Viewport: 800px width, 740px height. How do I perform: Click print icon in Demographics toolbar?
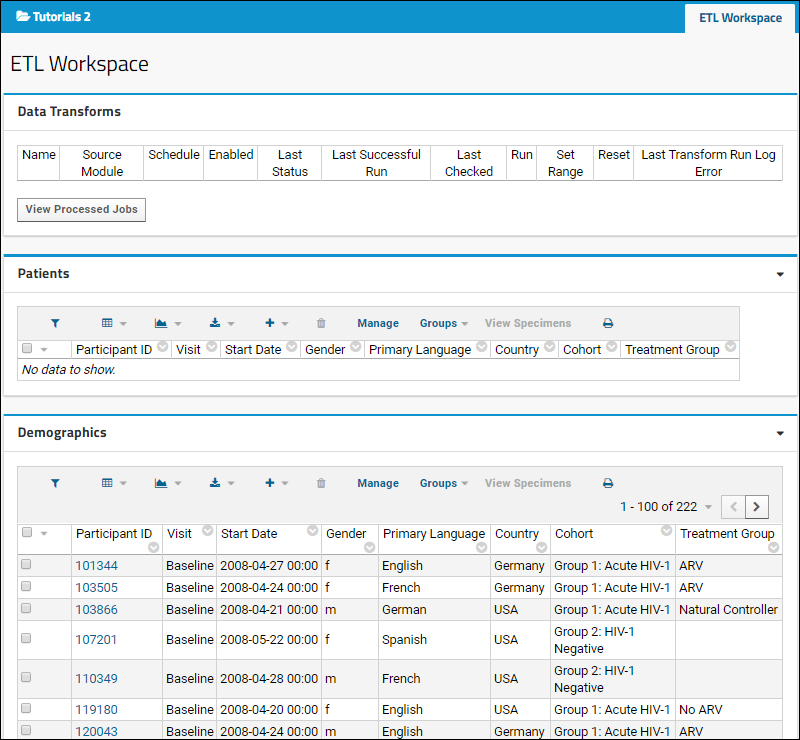pyautogui.click(x=608, y=483)
